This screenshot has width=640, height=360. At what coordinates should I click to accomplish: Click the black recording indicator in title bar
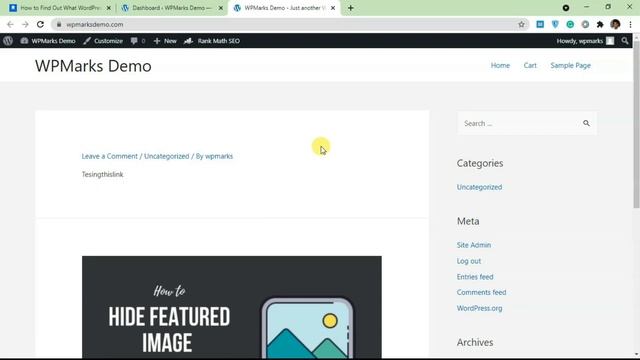pos(566,8)
